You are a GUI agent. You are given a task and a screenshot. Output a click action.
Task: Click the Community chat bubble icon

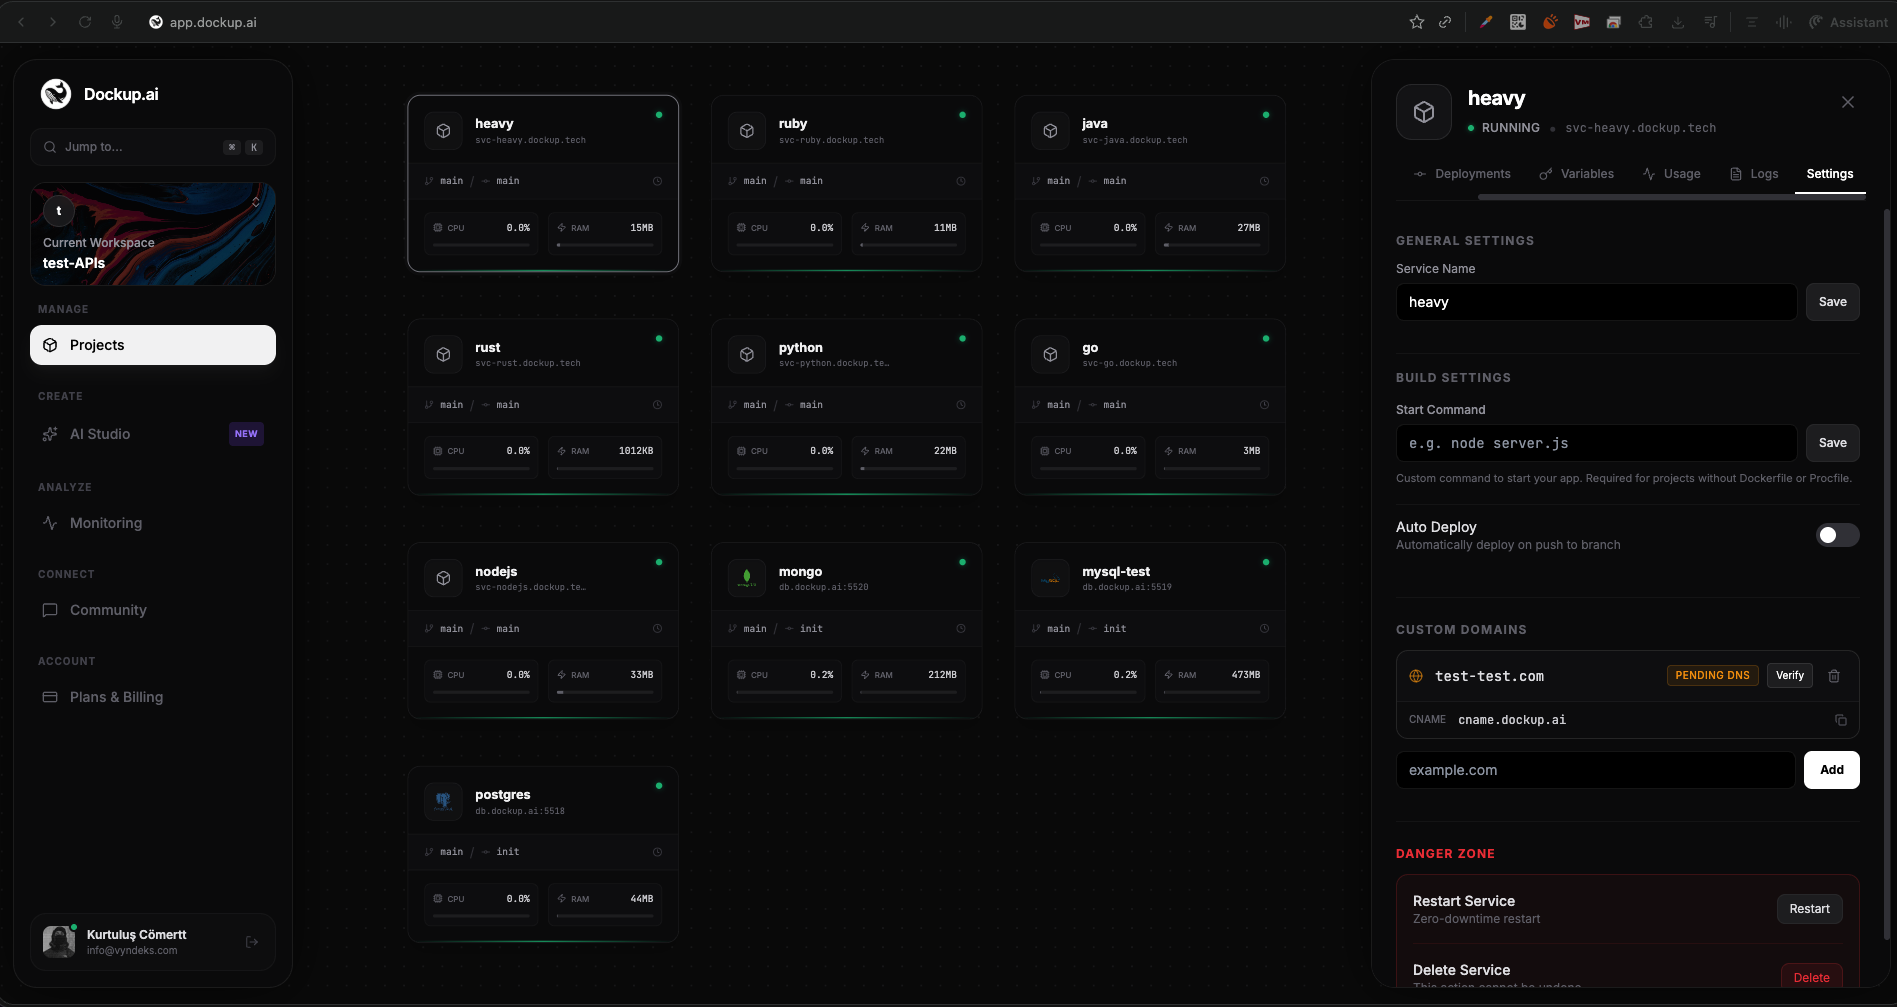(50, 610)
